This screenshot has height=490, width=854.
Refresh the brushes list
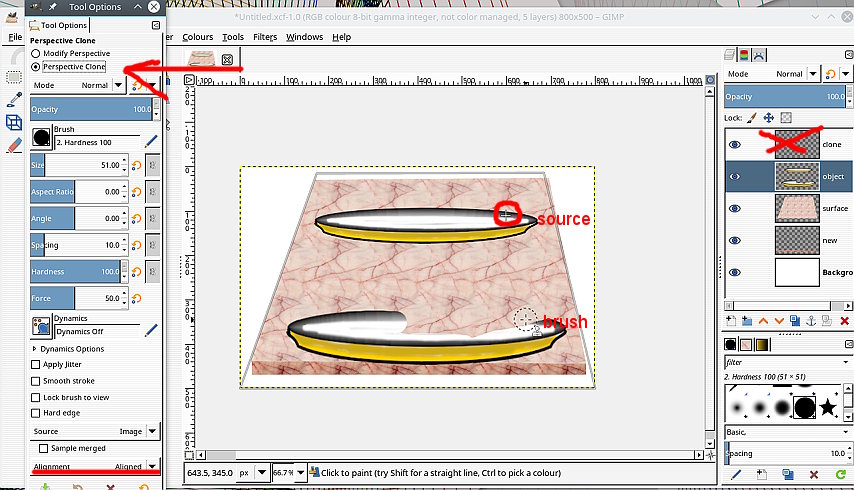(840, 475)
